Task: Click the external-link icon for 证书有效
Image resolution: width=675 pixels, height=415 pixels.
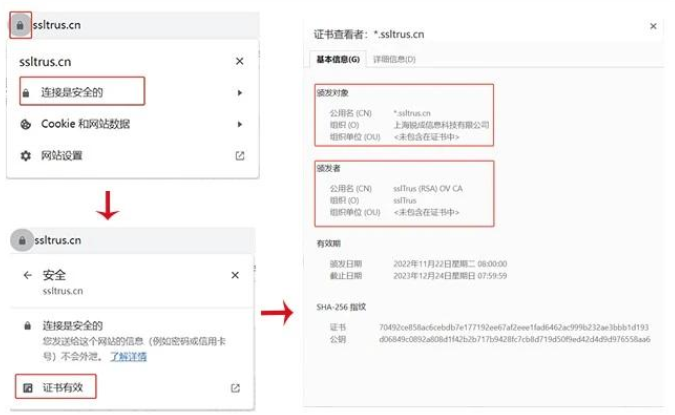Action: tap(235, 388)
